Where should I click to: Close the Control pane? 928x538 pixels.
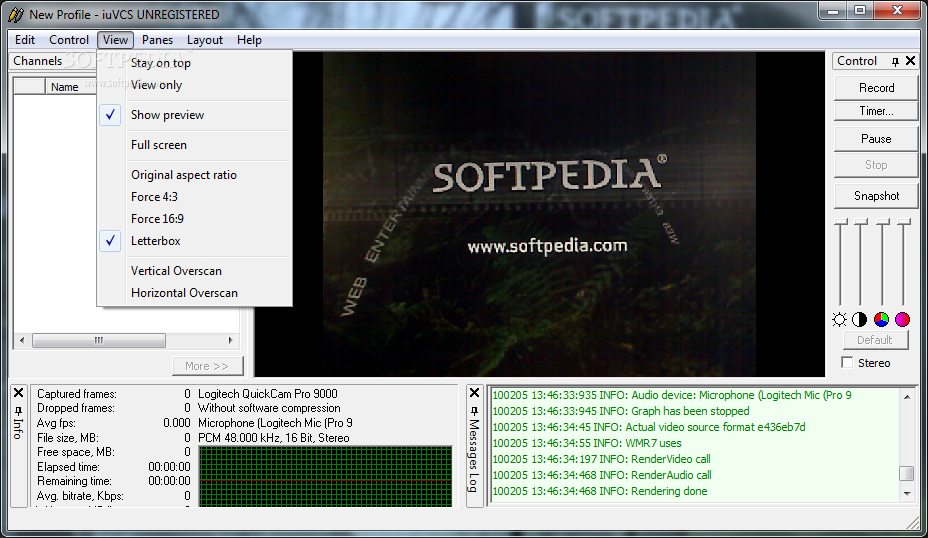(911, 60)
